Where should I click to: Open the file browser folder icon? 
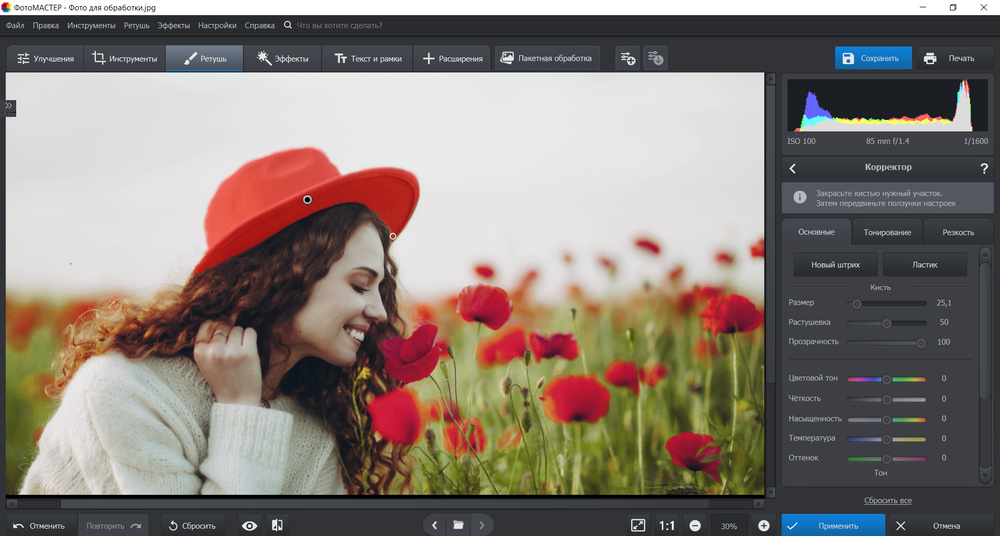click(x=458, y=525)
